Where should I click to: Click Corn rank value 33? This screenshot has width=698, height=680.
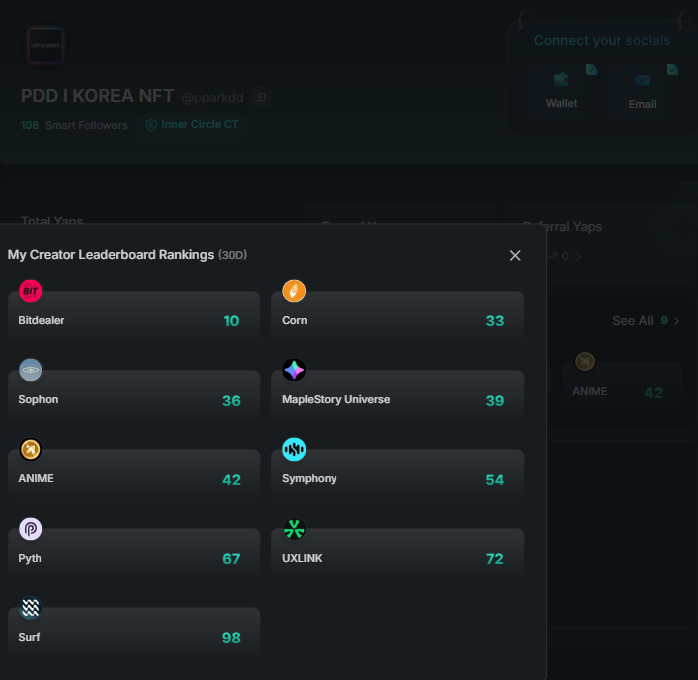[x=495, y=321]
